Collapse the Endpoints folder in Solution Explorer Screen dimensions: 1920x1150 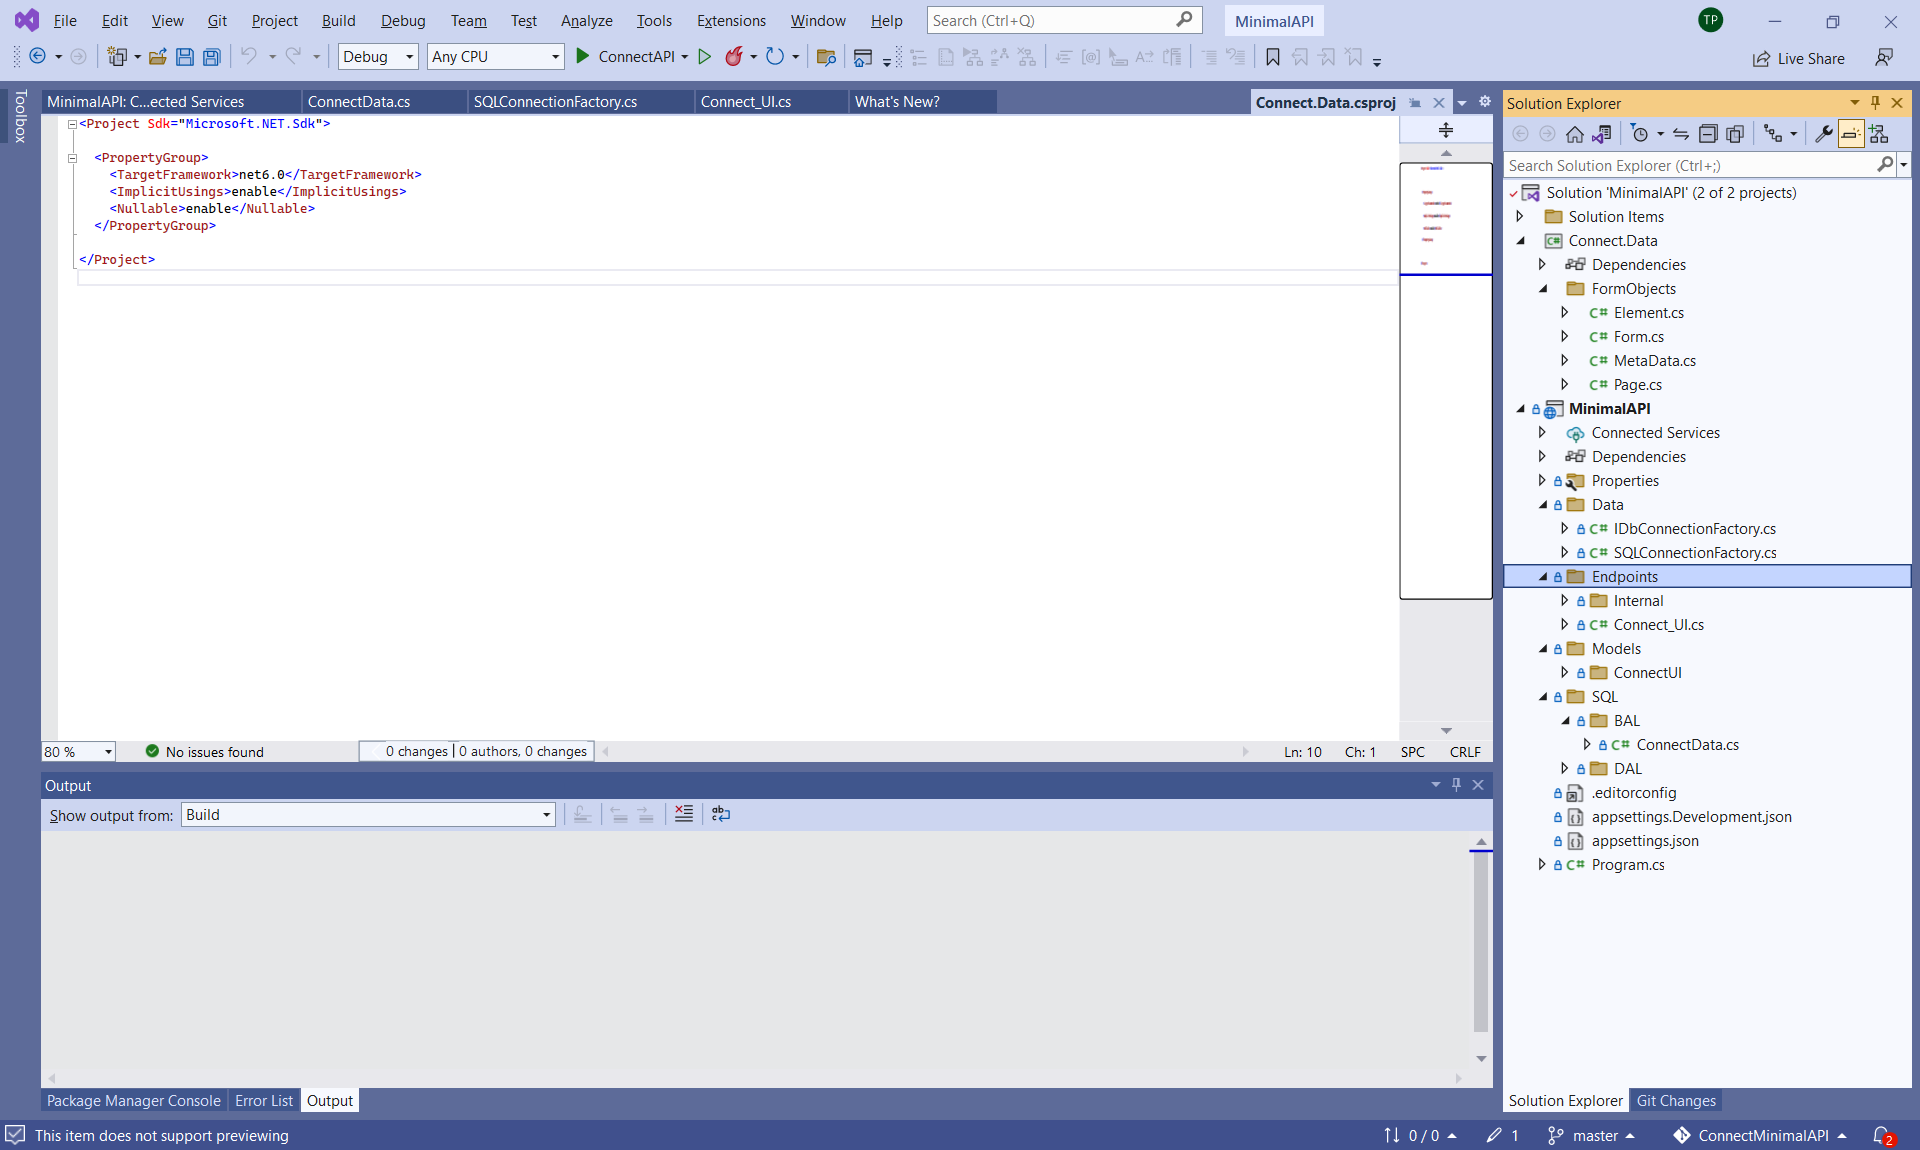click(x=1542, y=577)
